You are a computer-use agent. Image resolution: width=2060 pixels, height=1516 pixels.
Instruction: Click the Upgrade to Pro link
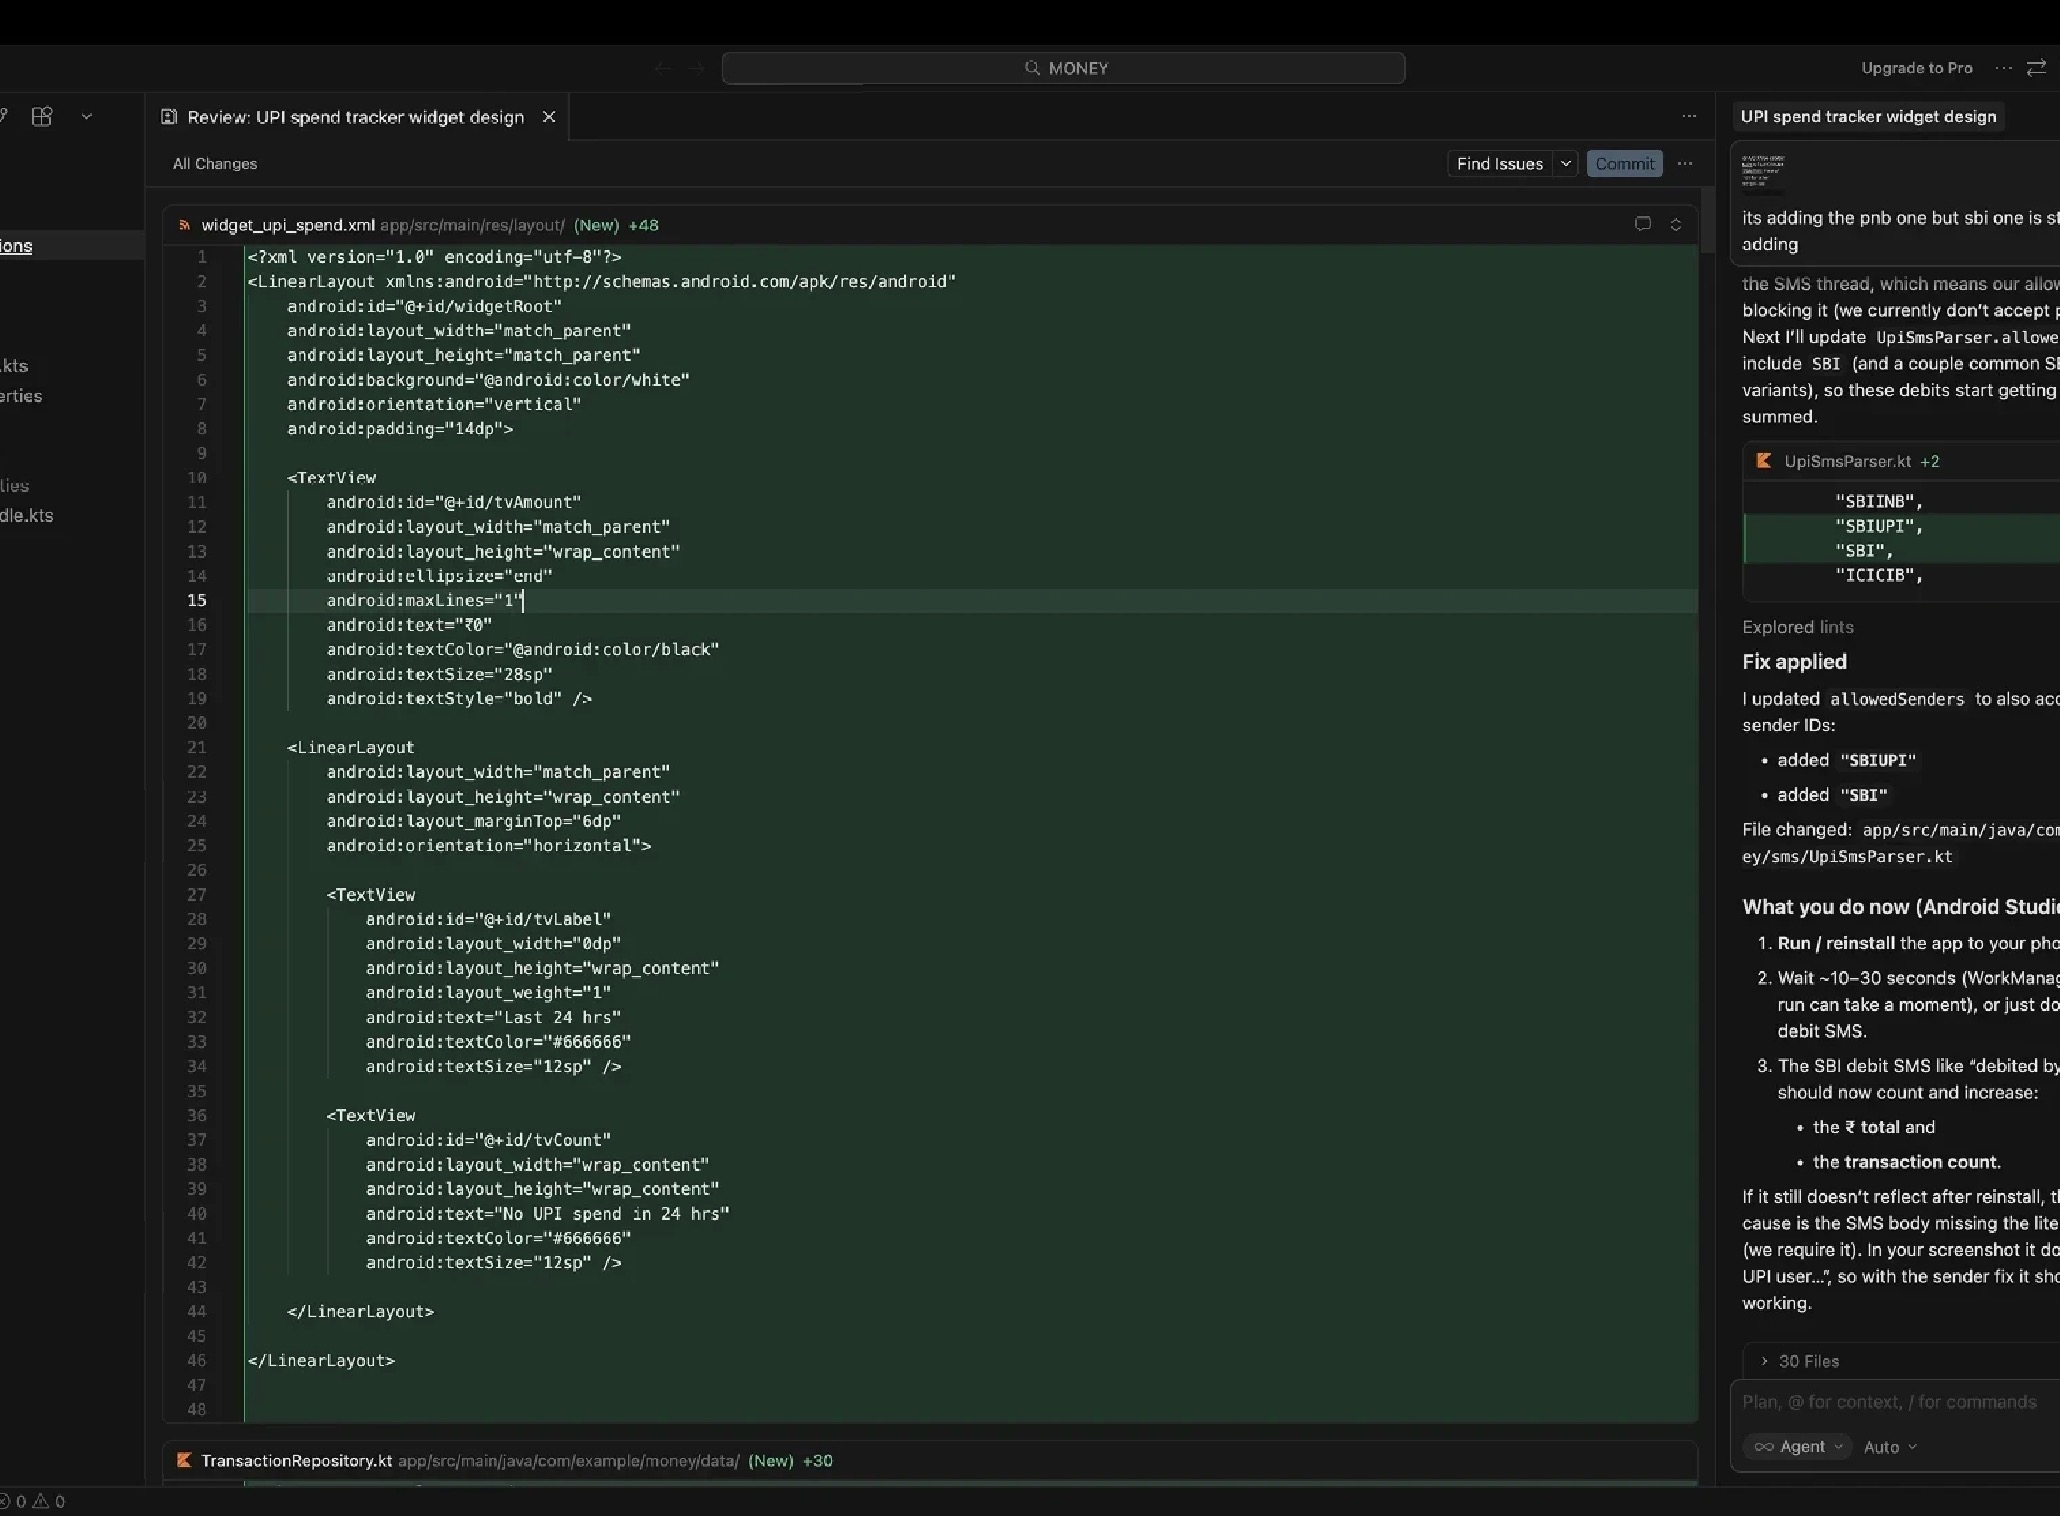(1916, 68)
